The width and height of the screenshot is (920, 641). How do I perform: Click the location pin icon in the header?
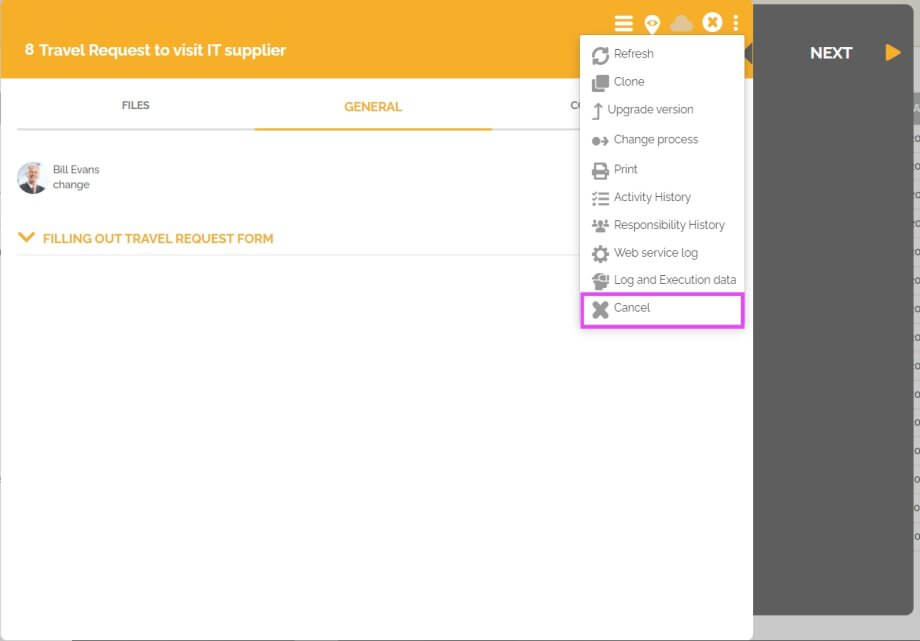pyautogui.click(x=653, y=22)
